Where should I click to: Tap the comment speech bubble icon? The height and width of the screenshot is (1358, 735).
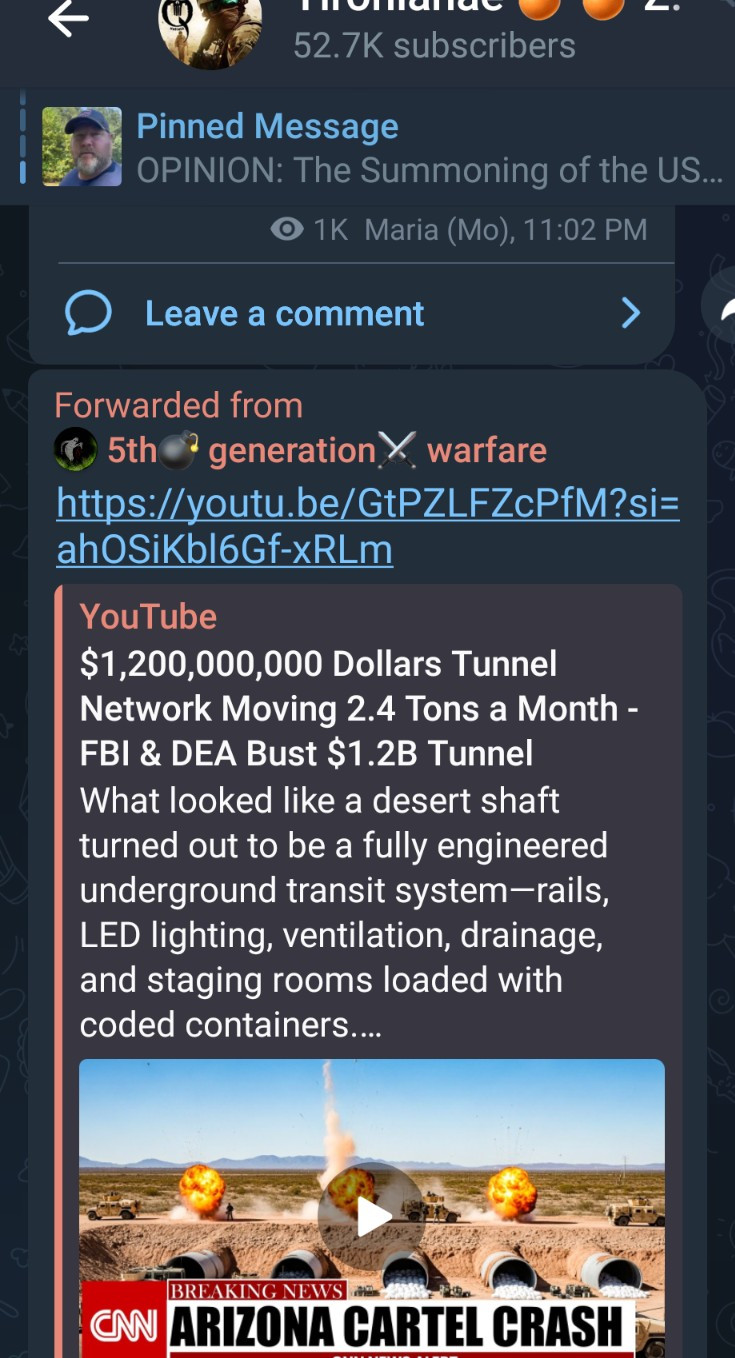click(88, 314)
